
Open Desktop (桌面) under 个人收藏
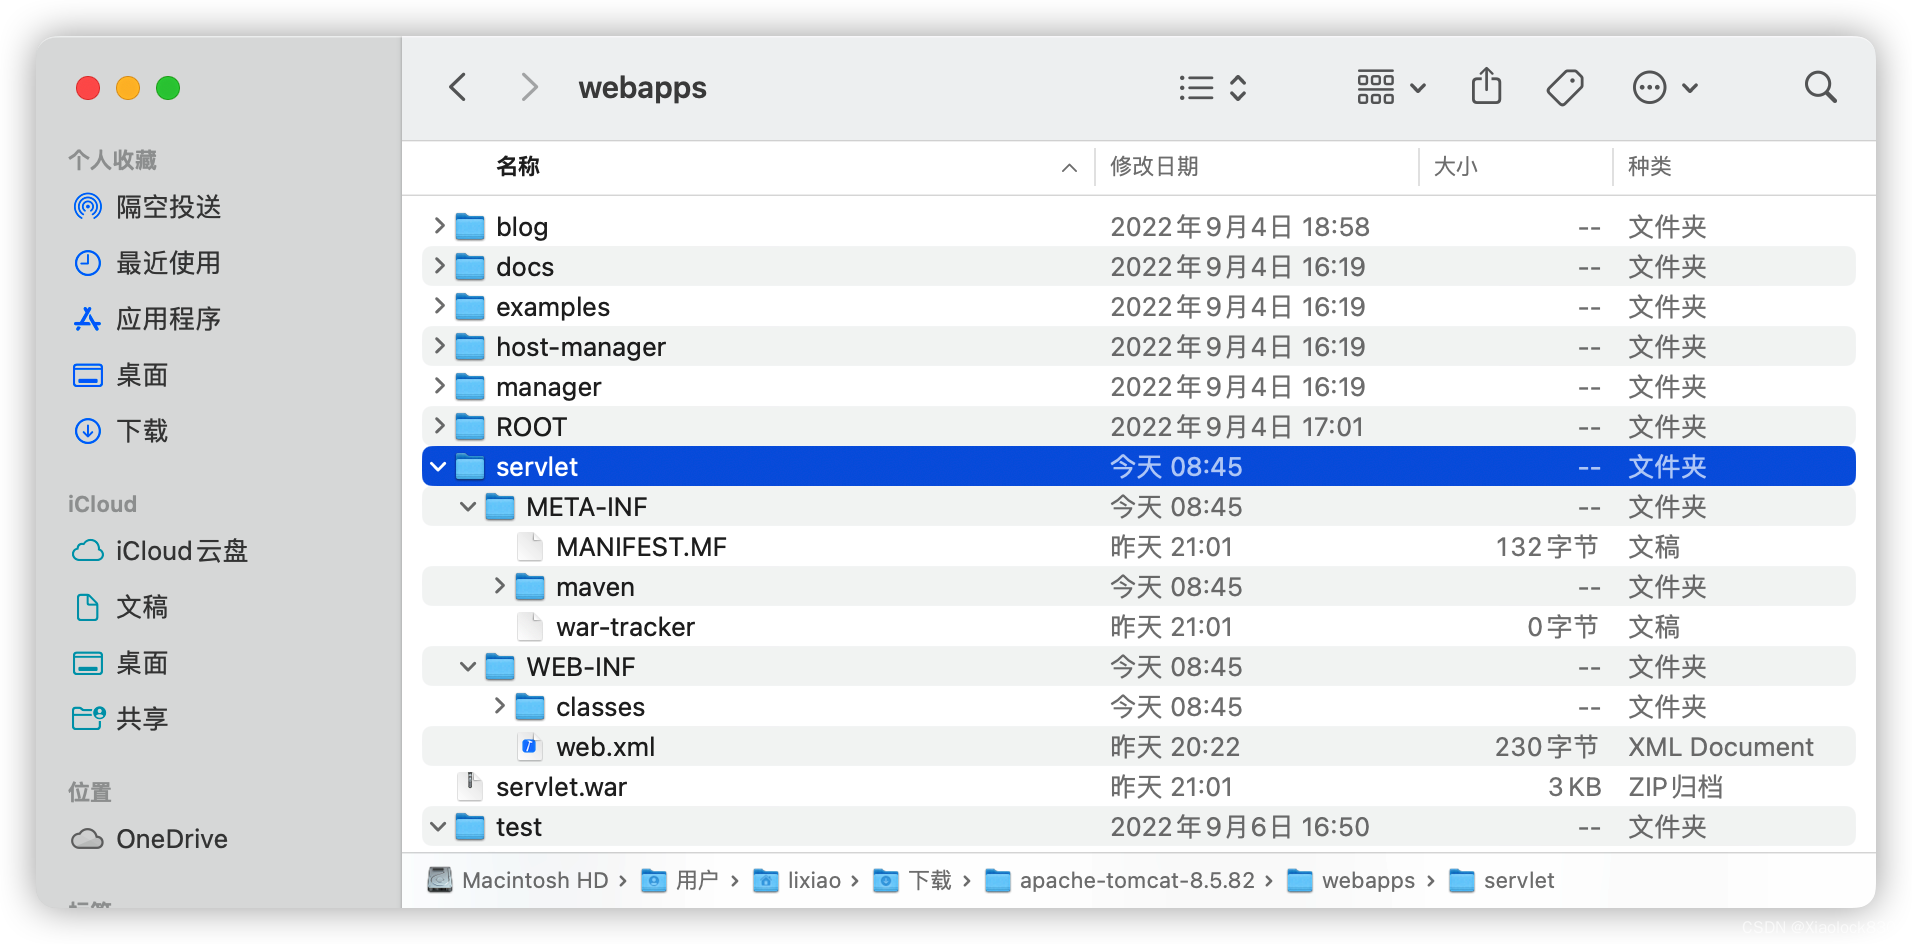click(x=122, y=375)
